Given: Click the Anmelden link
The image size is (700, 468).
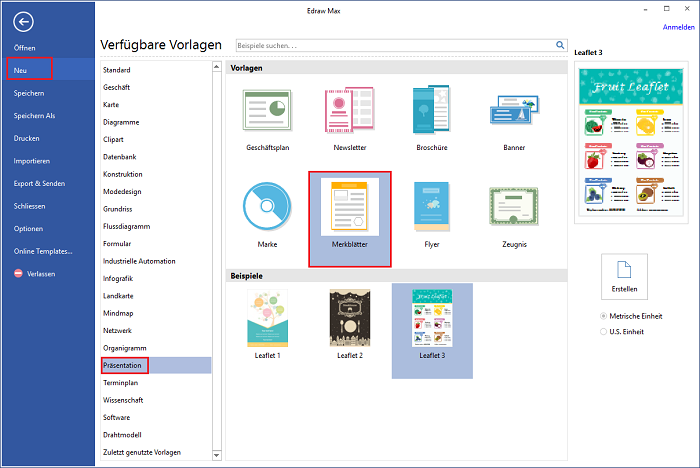Looking at the screenshot, I should coord(678,27).
